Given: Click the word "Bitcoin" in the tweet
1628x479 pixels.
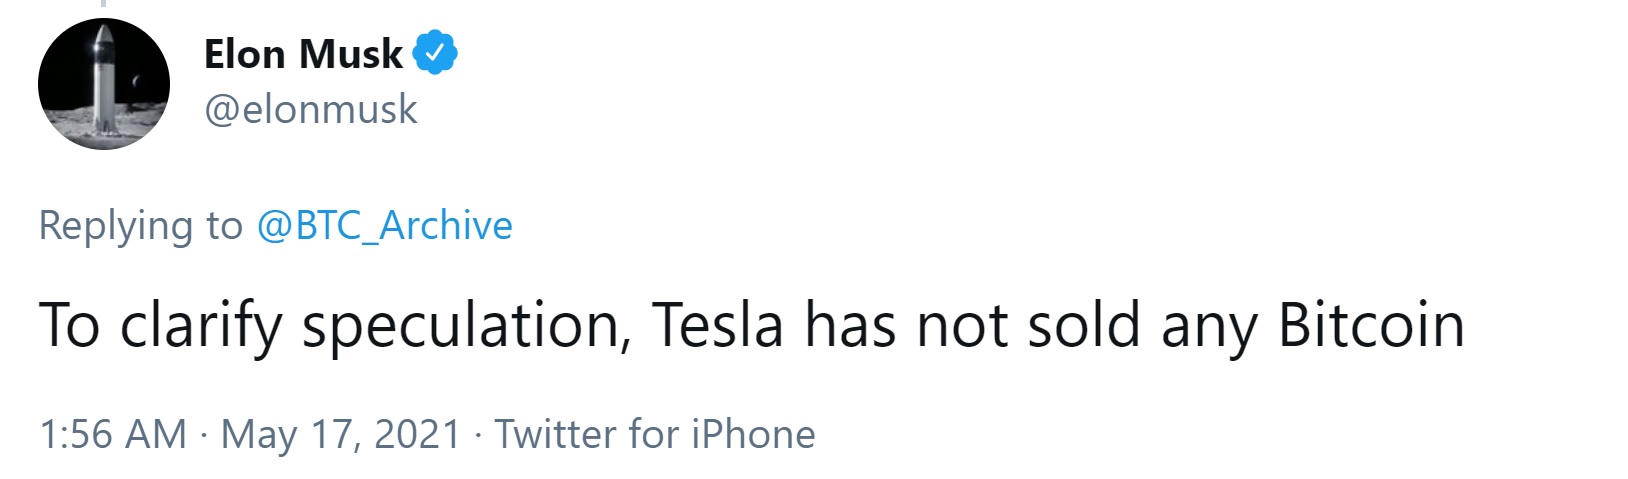Looking at the screenshot, I should [1371, 325].
